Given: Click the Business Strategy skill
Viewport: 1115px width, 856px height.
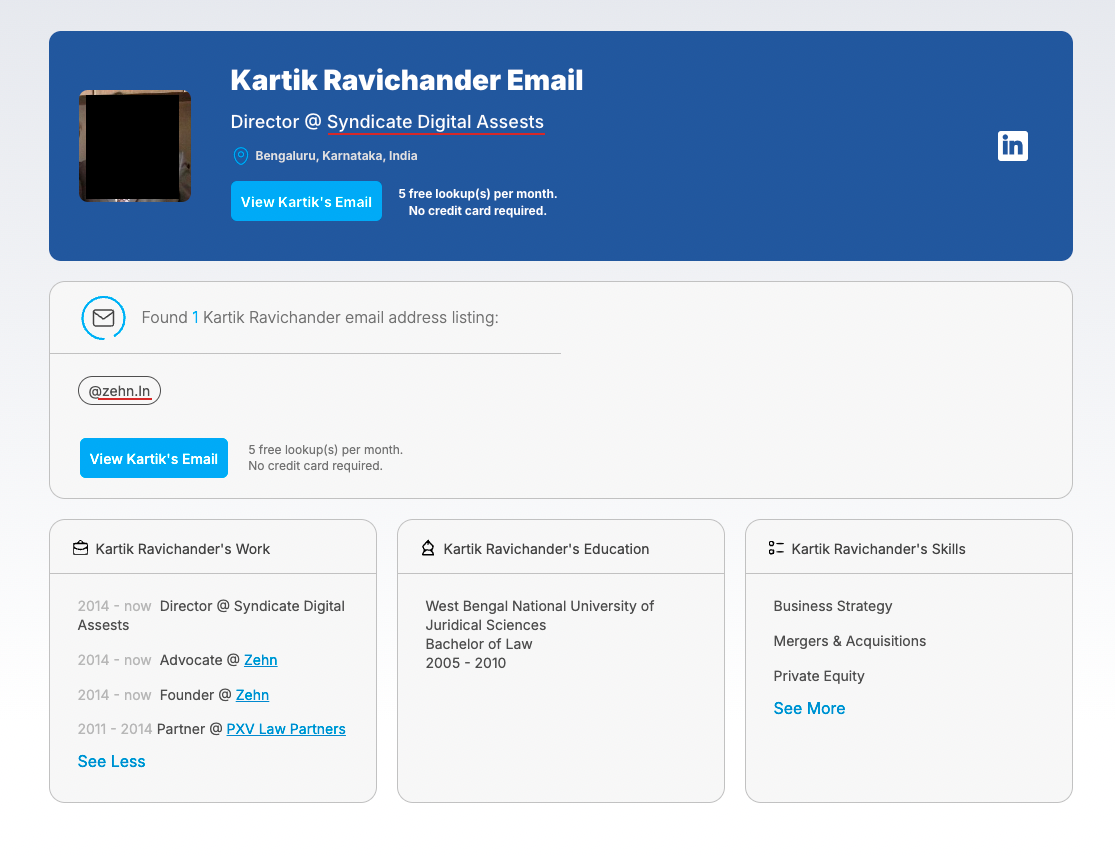Looking at the screenshot, I should click(832, 606).
